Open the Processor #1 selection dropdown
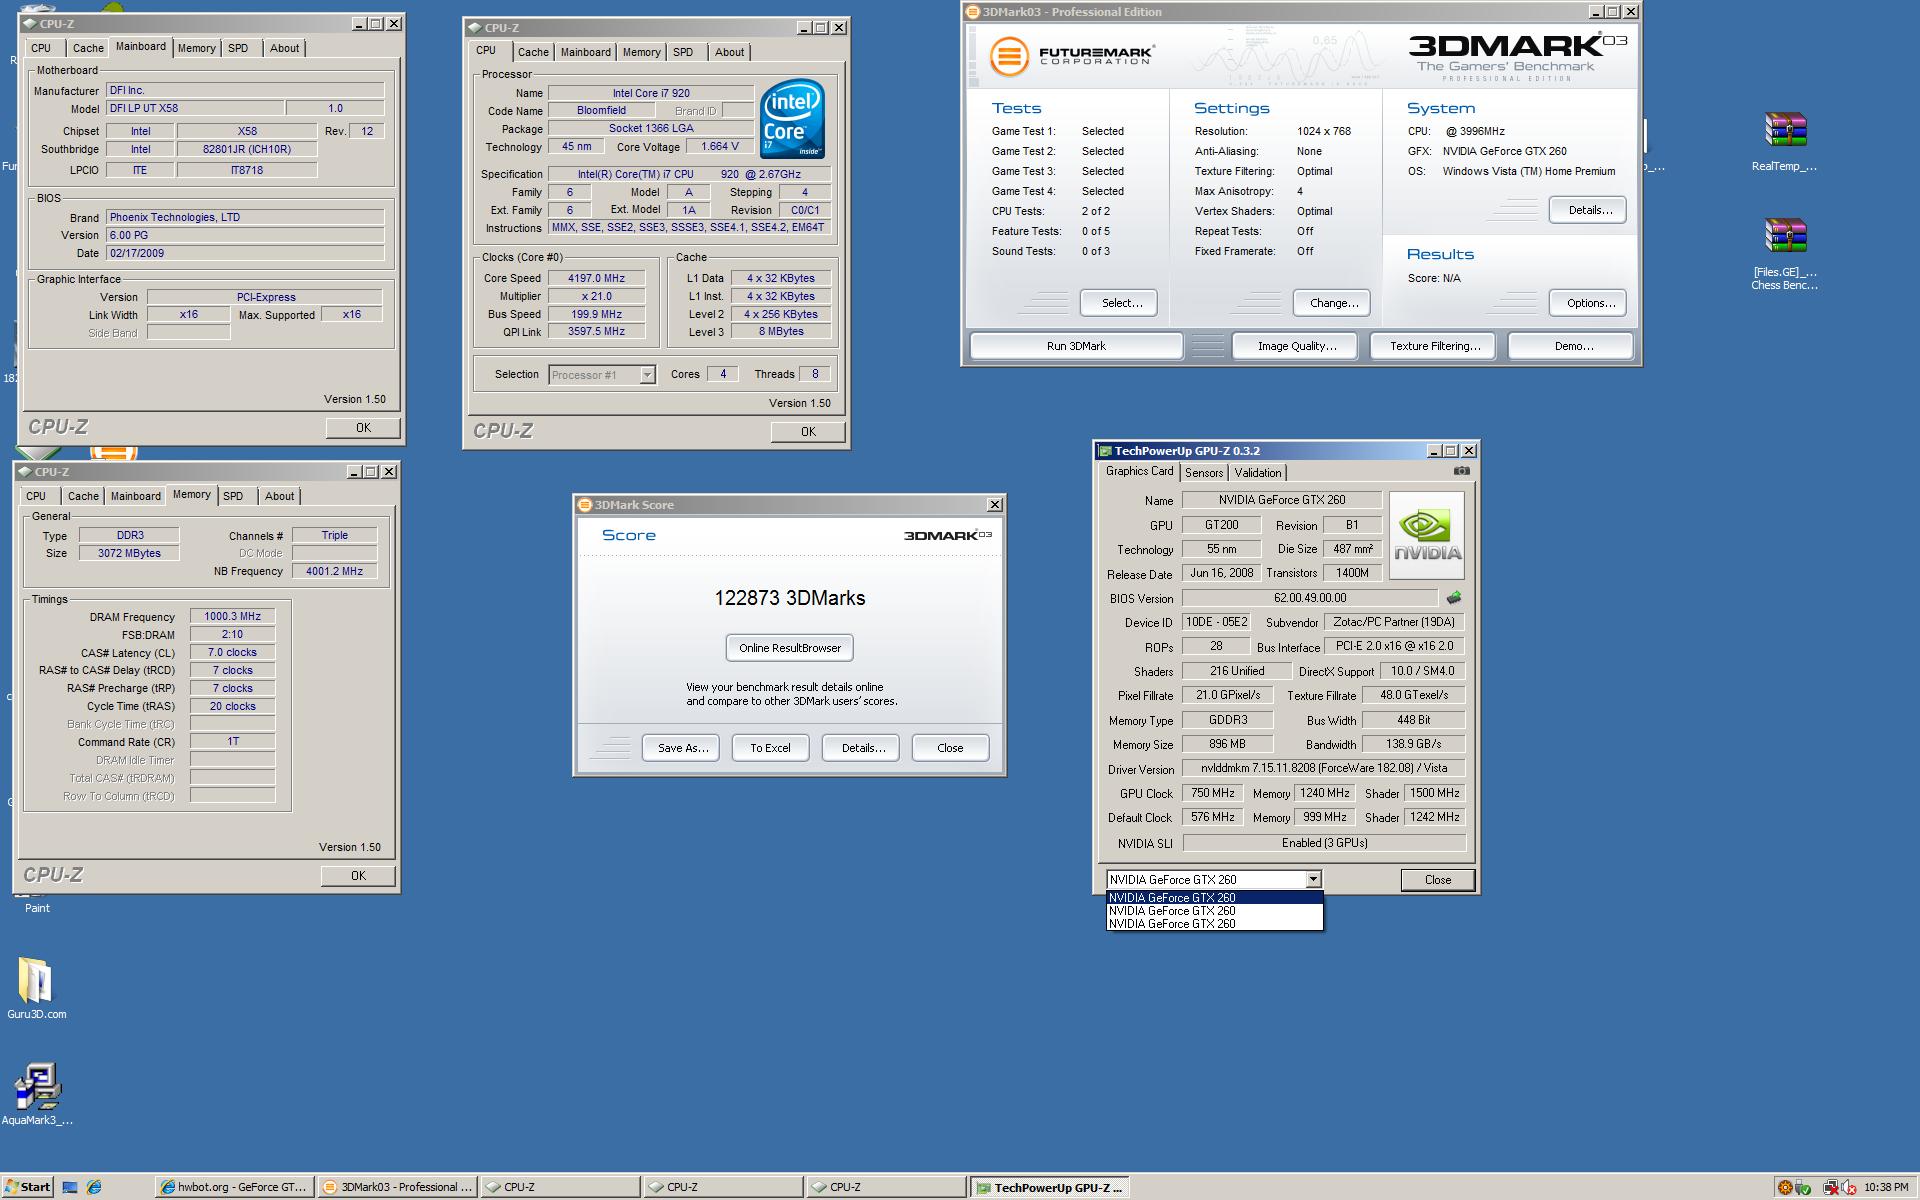Viewport: 1920px width, 1200px height. [x=602, y=375]
